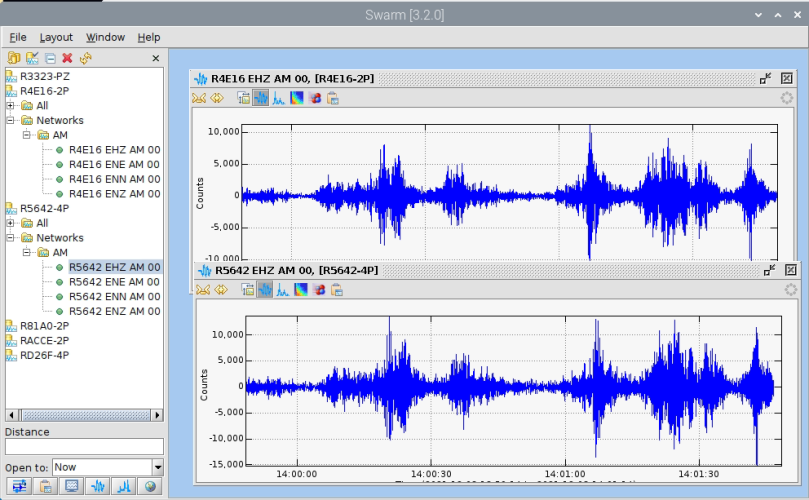Screen dimensions: 809x500
Task: Collapse the Networks folder under R5642-4P
Action: pos(11,238)
